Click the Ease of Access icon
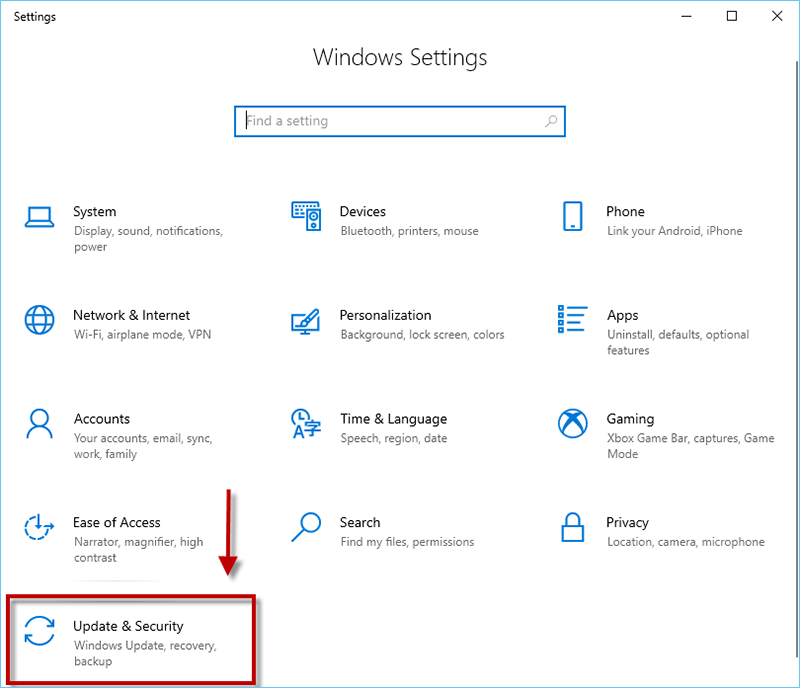800x688 pixels. 39,527
